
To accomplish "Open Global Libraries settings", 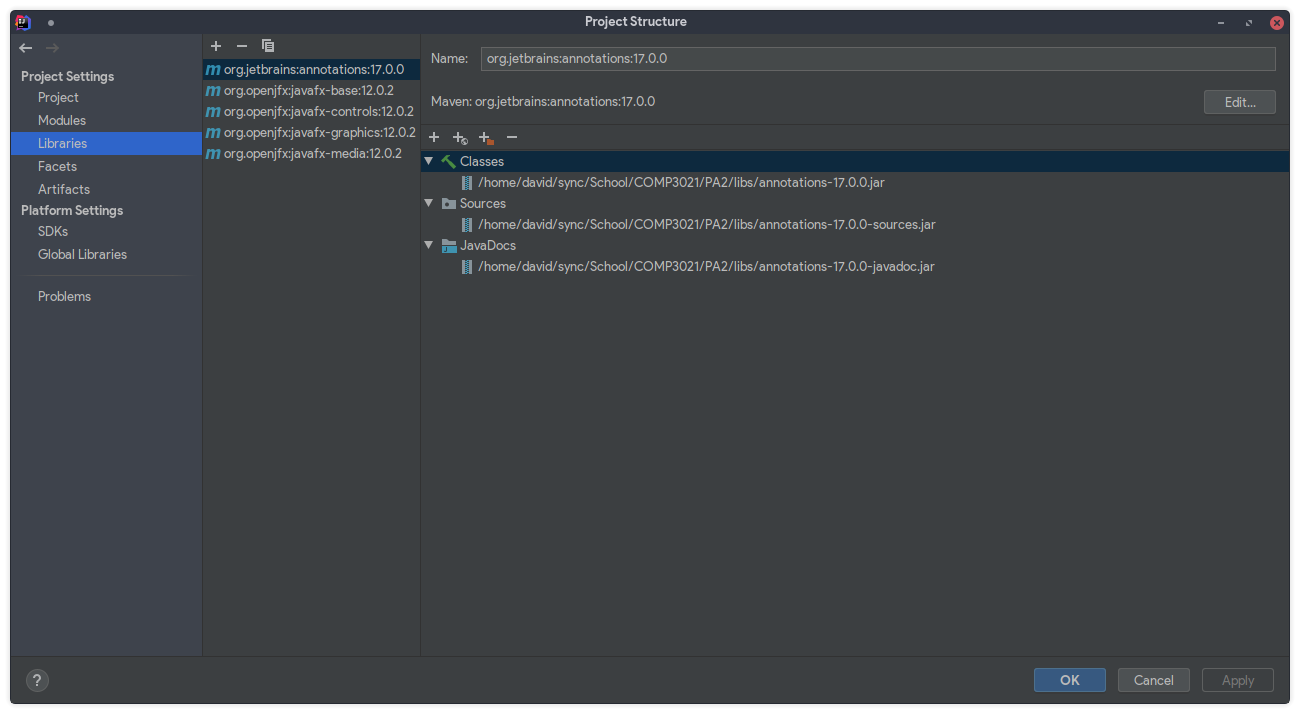I will pos(82,254).
